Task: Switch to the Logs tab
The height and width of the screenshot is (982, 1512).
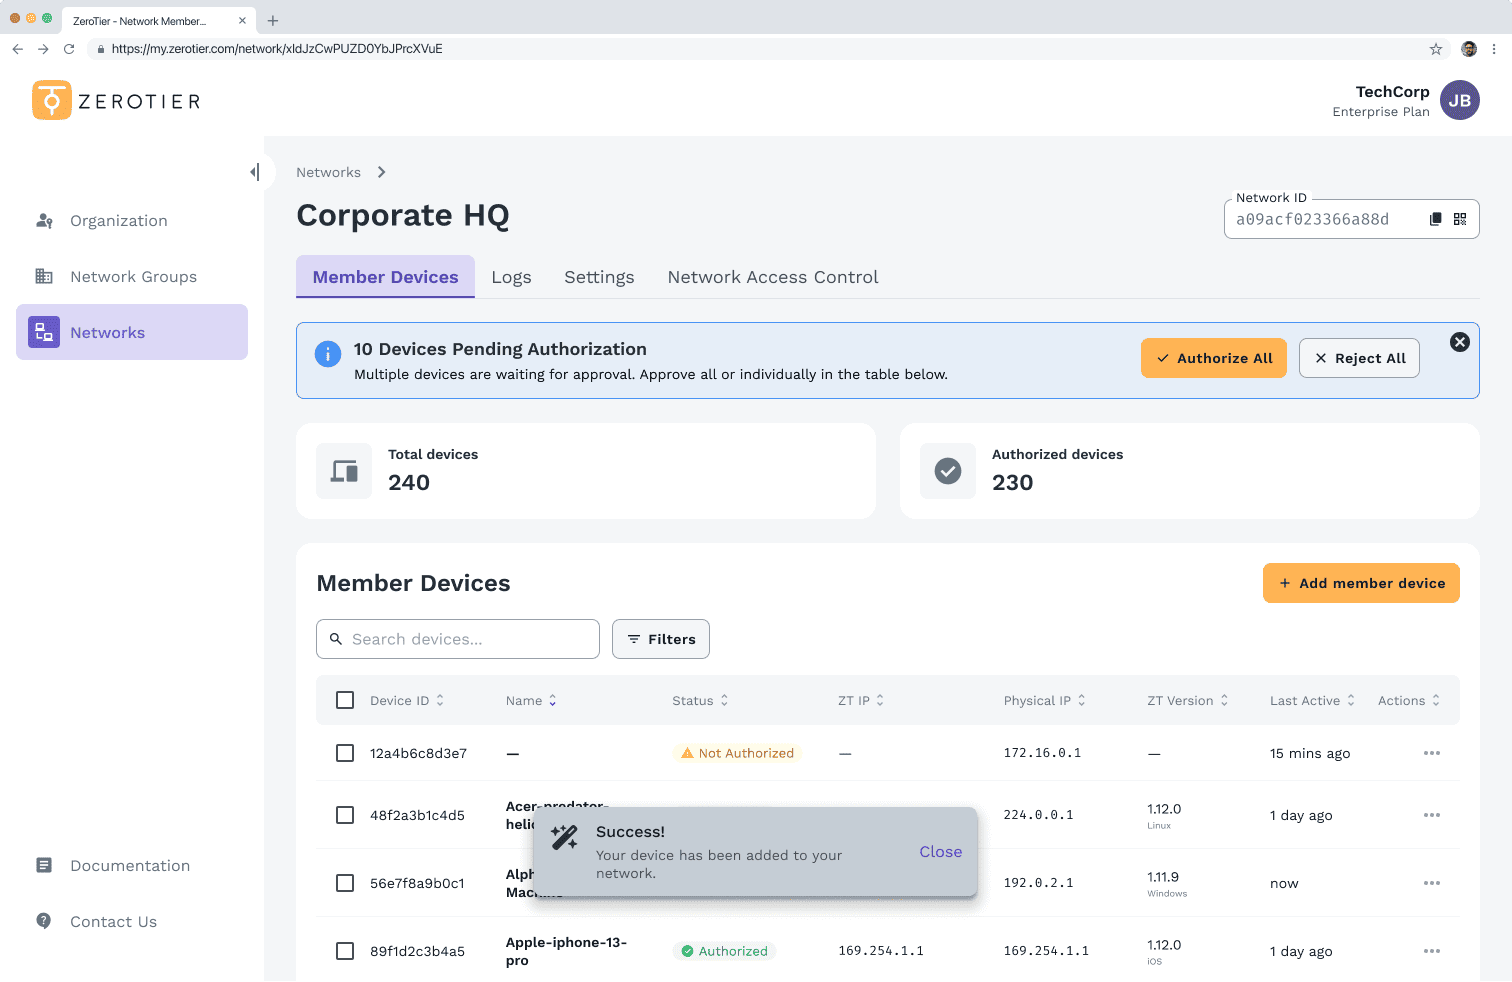Action: click(511, 277)
